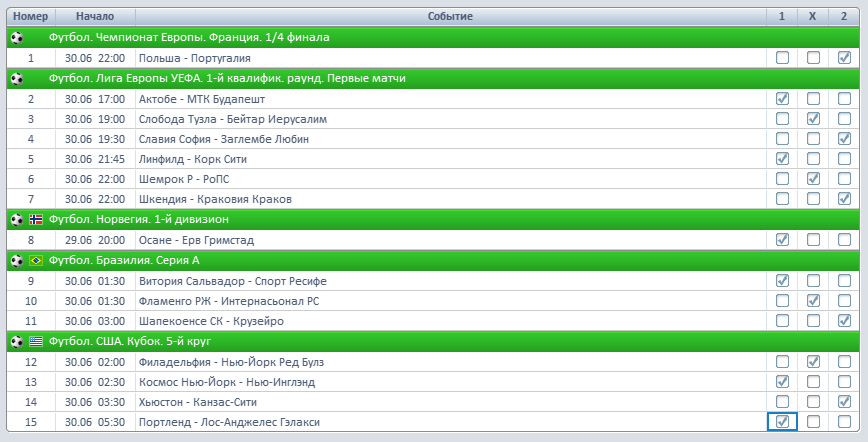The width and height of the screenshot is (868, 442).
Task: Check outcome 2 for Фламенго РЖ match
Action: click(844, 300)
